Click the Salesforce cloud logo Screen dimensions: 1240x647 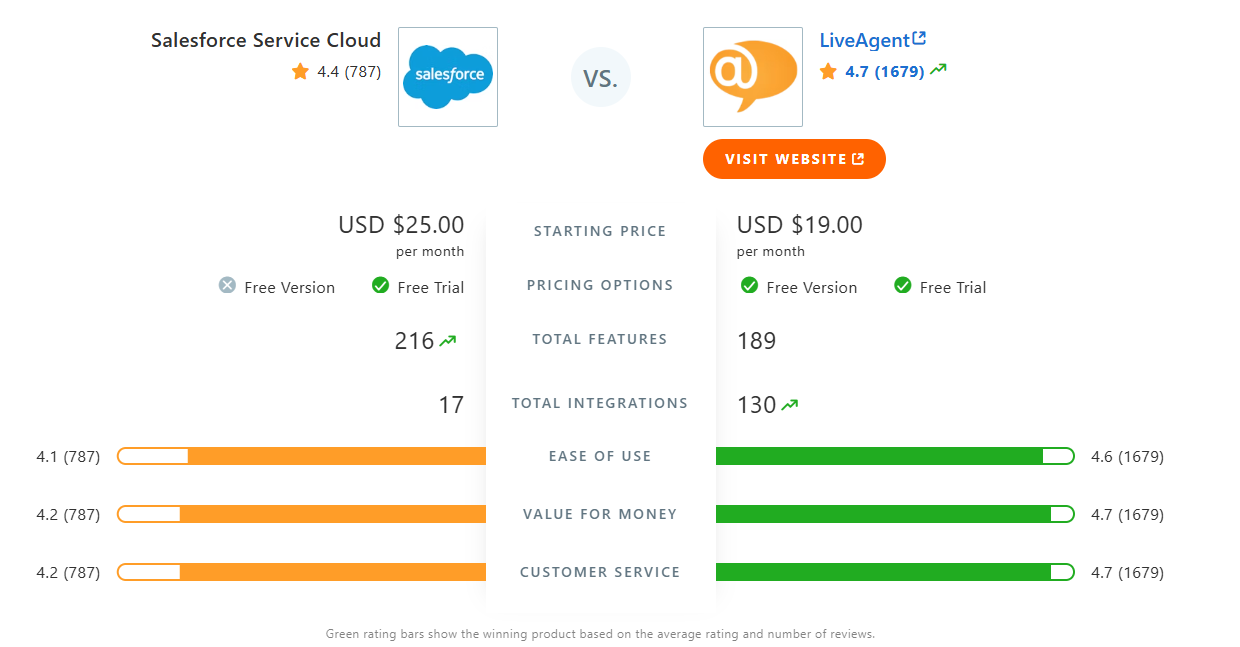click(447, 76)
